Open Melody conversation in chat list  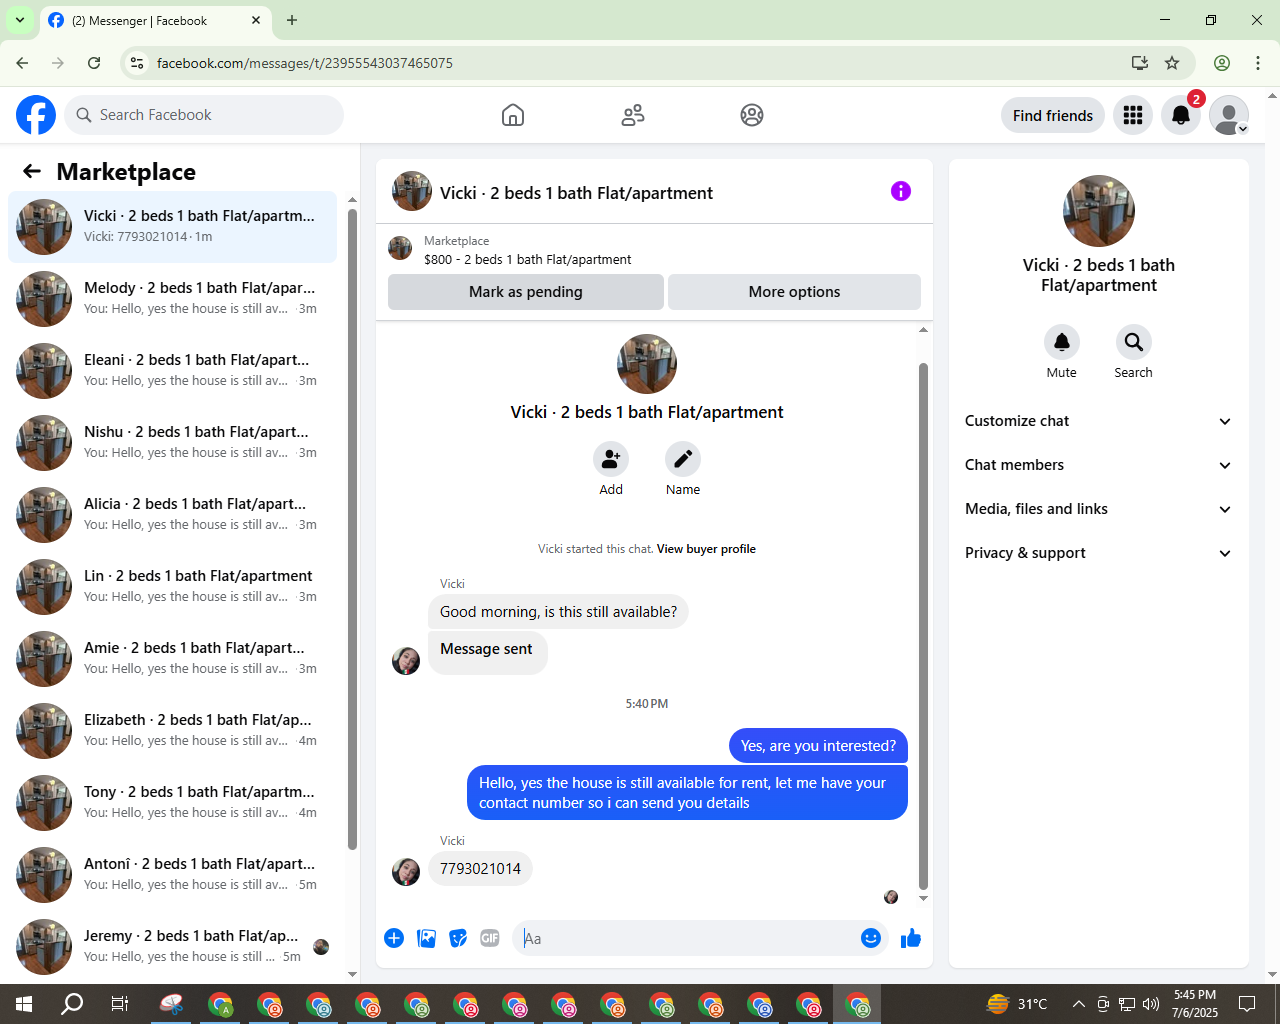point(172,299)
